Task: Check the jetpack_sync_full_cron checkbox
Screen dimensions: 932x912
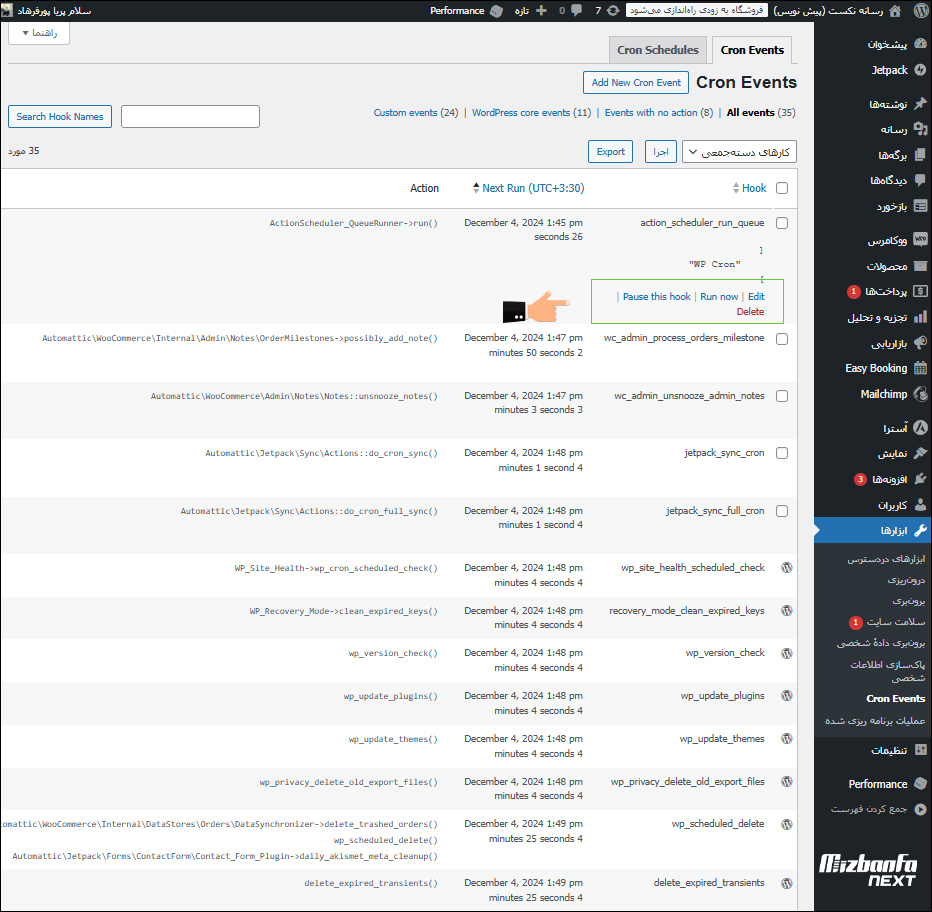Action: coord(782,511)
